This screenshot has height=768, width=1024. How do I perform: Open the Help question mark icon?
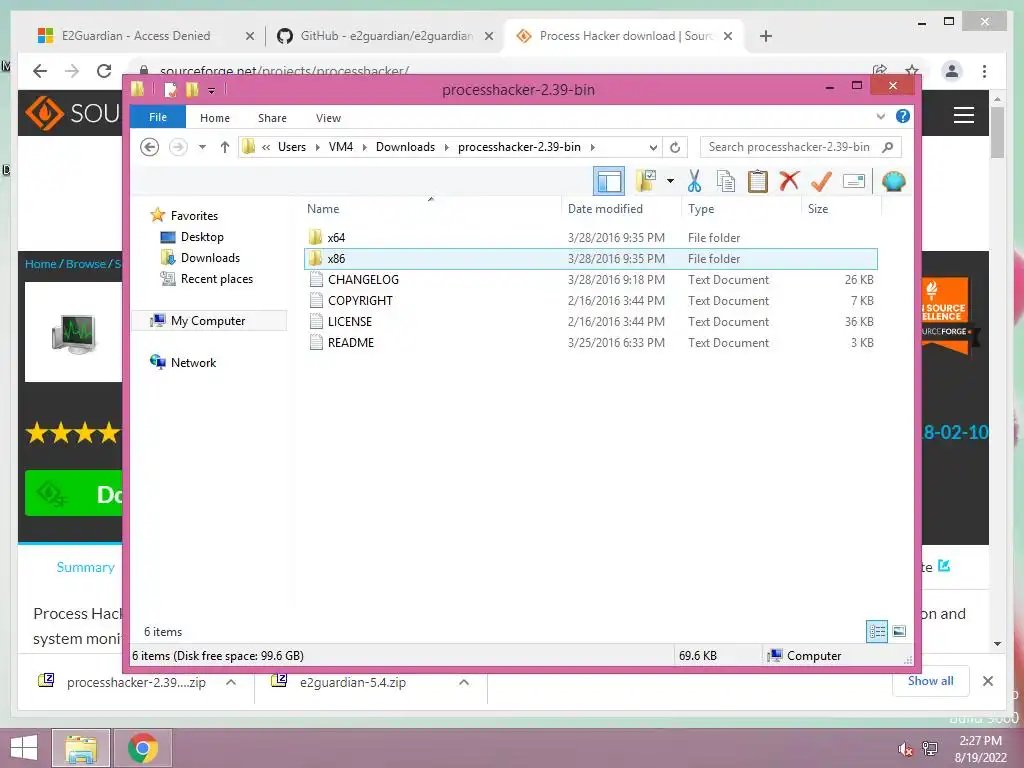[903, 116]
